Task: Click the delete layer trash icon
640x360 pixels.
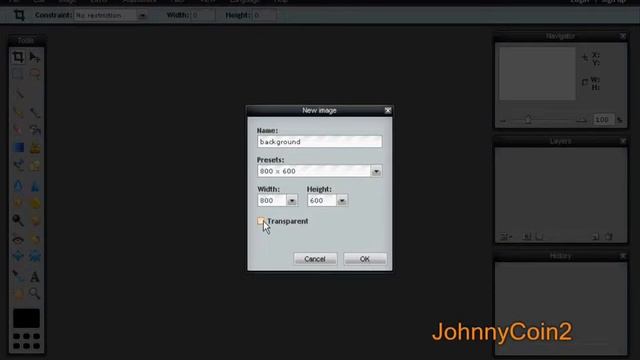Action: point(609,236)
